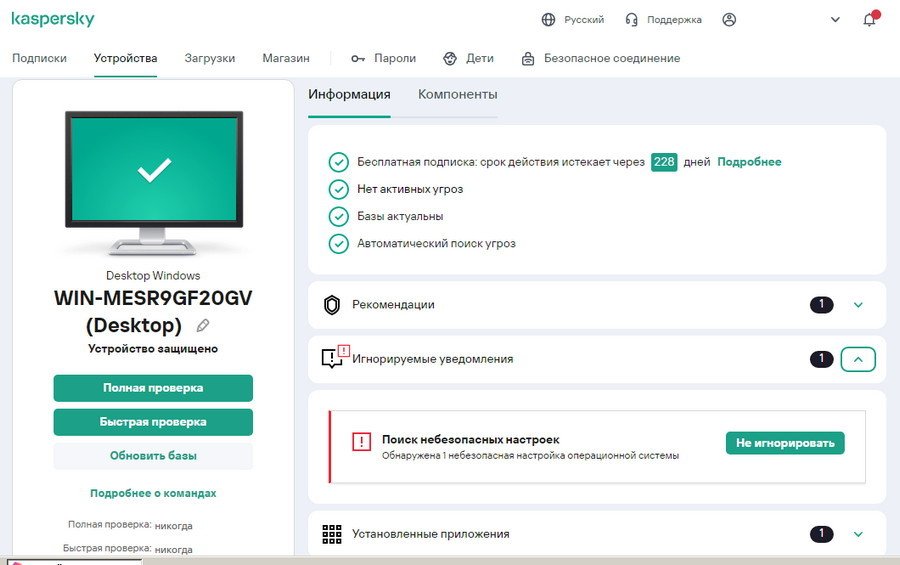Open the notifications bell
900x565 pixels.
click(870, 20)
